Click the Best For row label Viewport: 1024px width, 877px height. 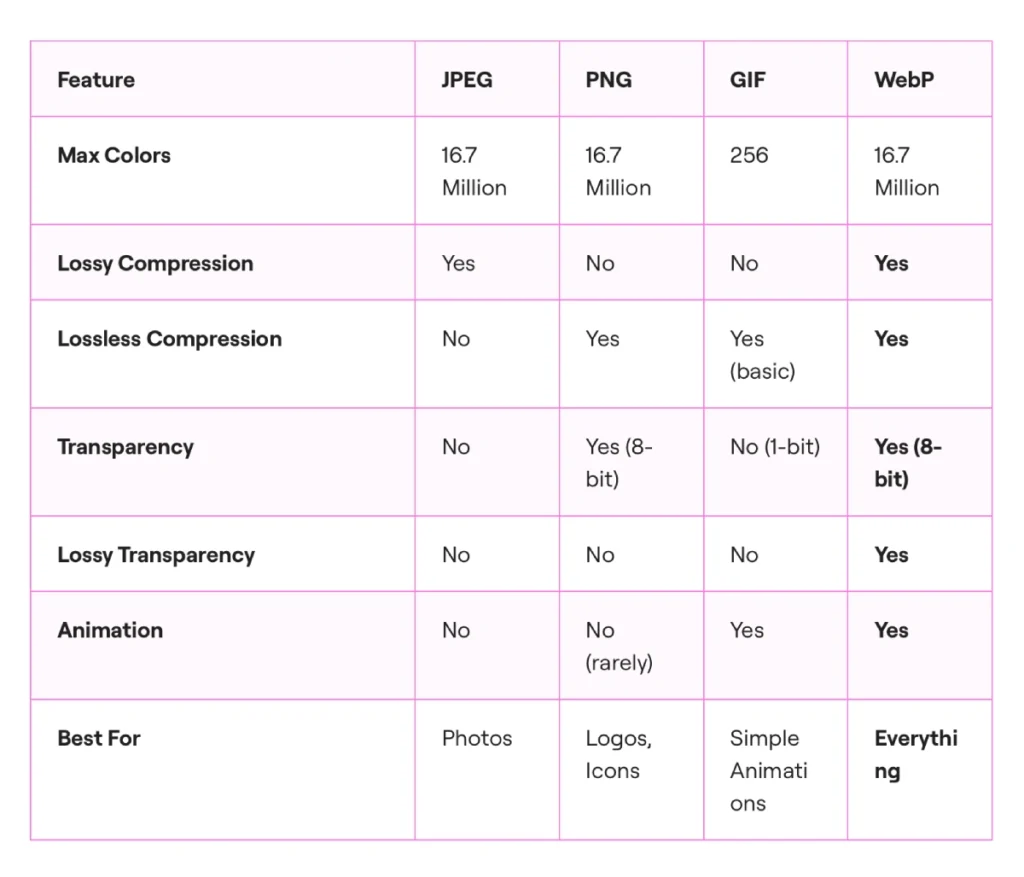tap(99, 739)
